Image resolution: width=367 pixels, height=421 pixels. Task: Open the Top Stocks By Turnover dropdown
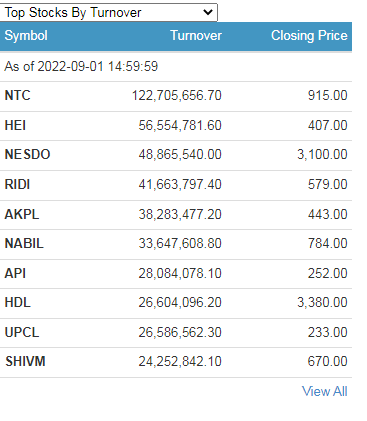coord(108,12)
